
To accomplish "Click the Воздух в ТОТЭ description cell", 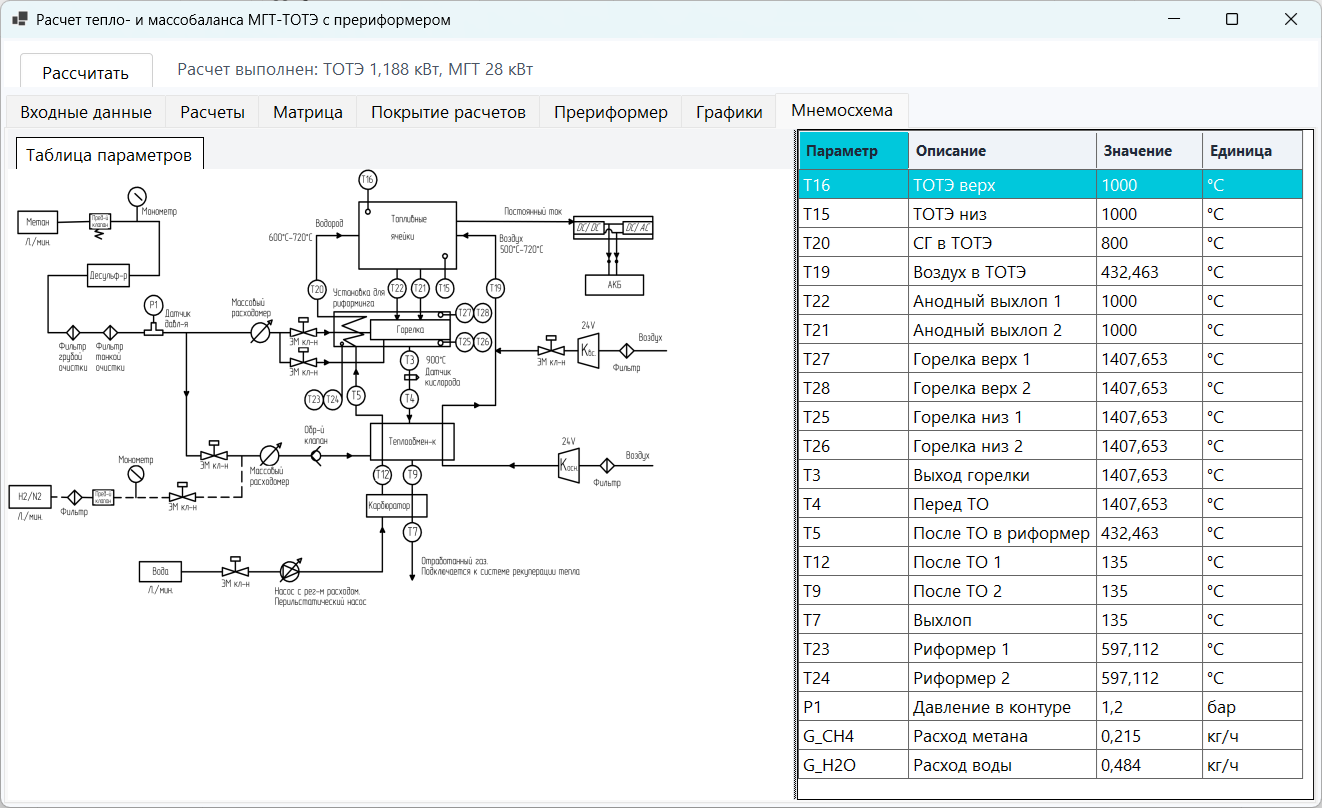I will tap(1002, 272).
